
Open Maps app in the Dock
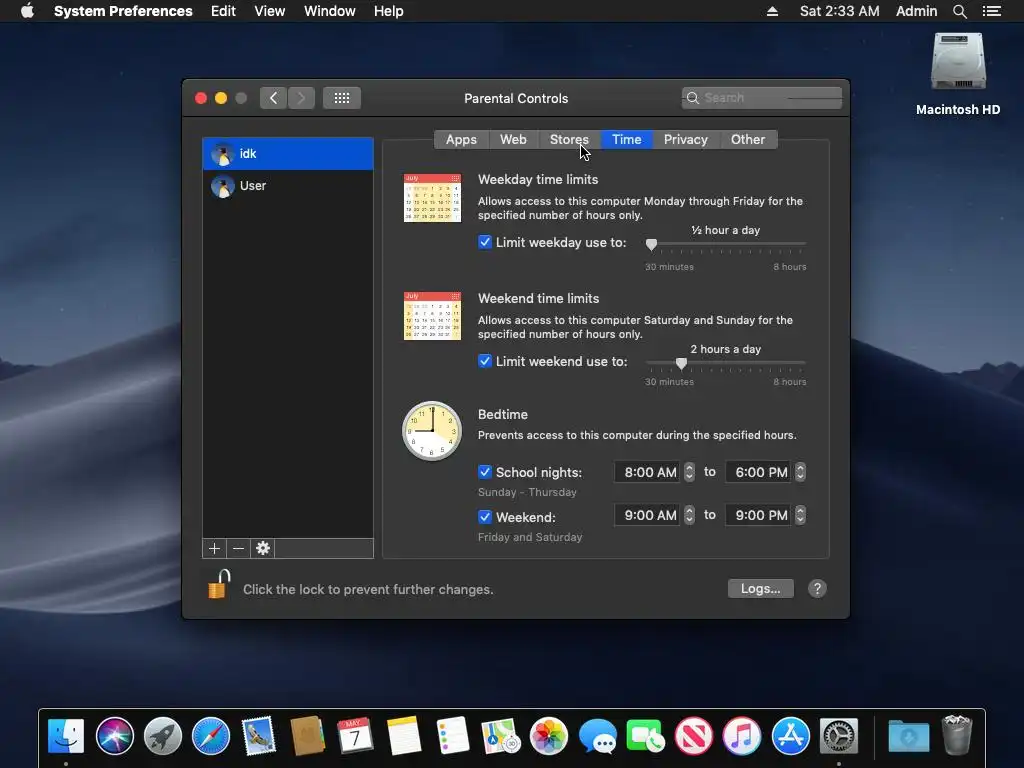pyautogui.click(x=500, y=736)
